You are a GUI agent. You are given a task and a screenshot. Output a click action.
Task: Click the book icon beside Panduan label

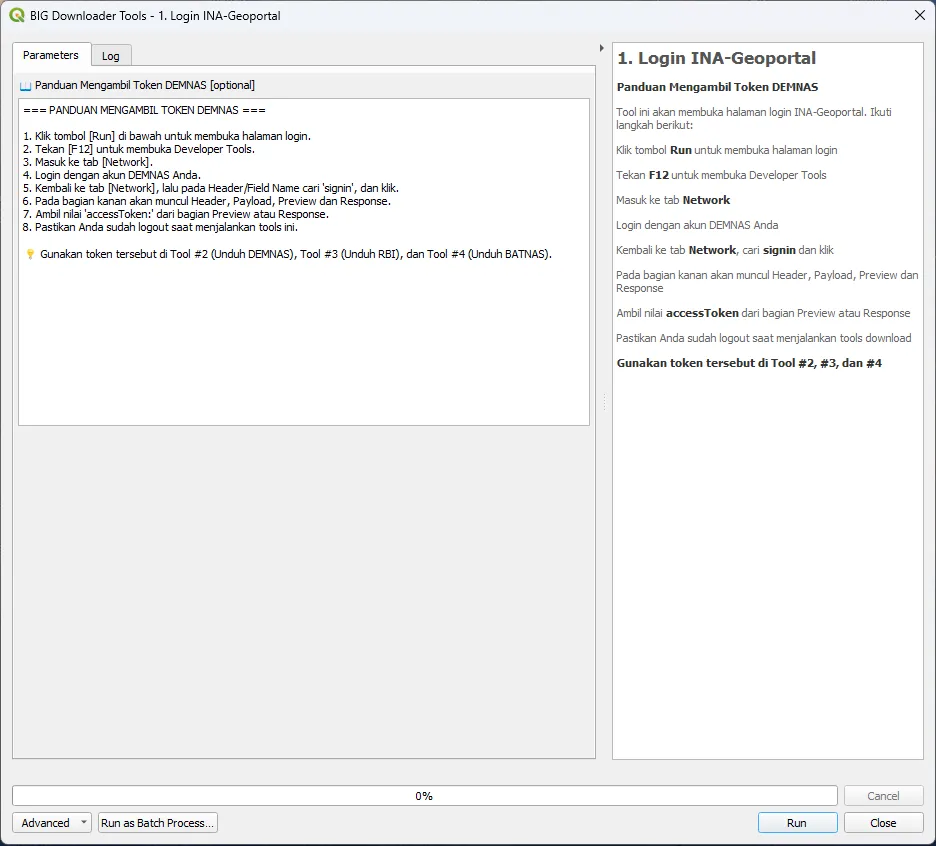(26, 86)
